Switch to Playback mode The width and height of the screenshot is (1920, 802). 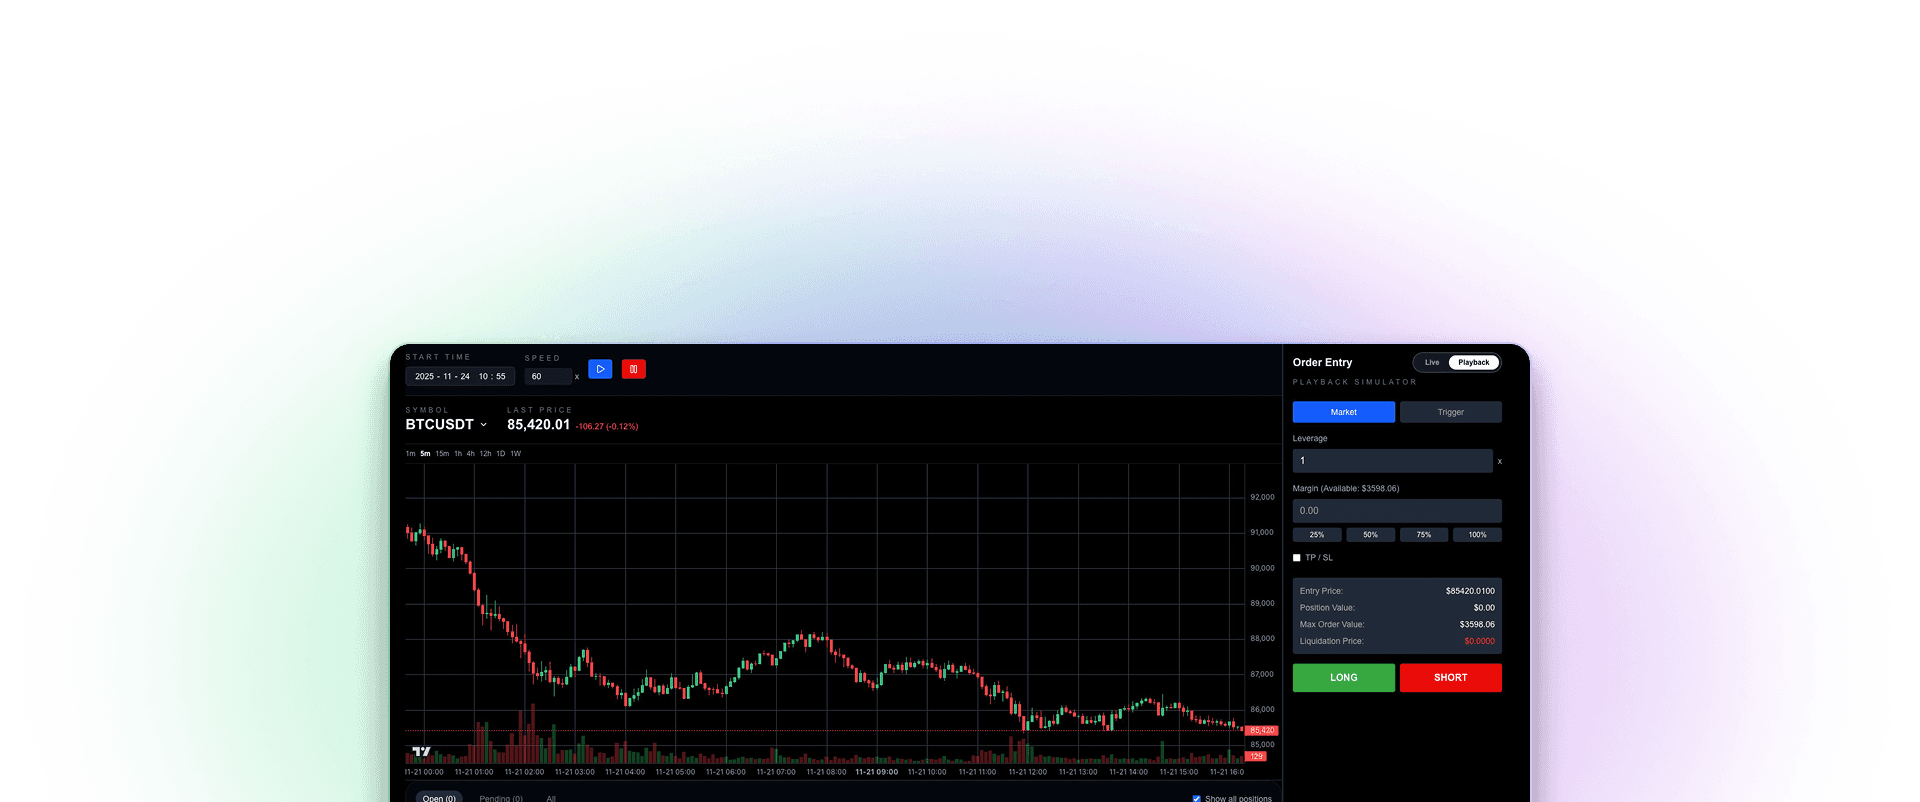click(1473, 362)
